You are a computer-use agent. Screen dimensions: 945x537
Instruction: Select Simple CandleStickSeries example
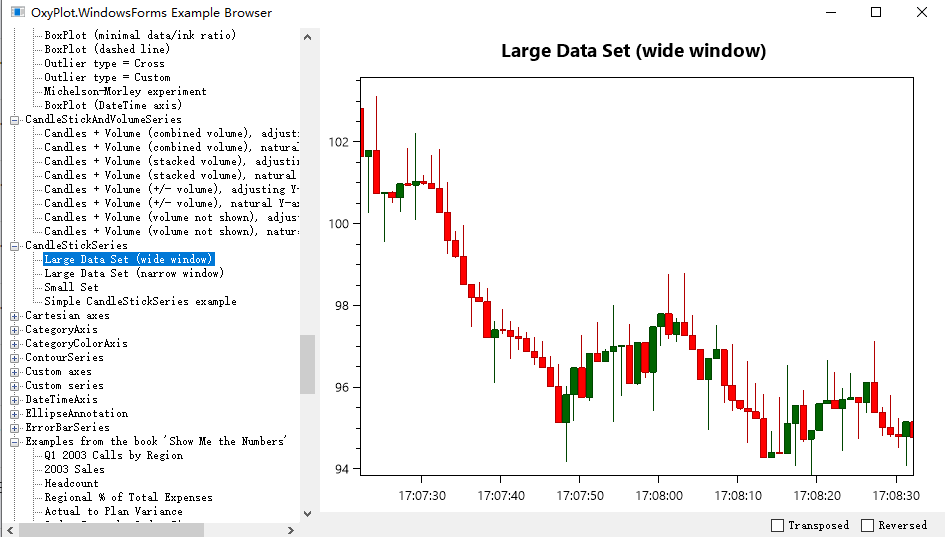click(x=140, y=301)
